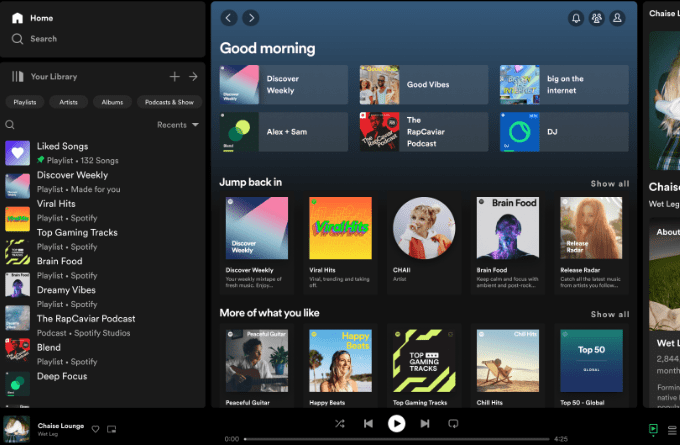Show all in More of what you like

(610, 314)
